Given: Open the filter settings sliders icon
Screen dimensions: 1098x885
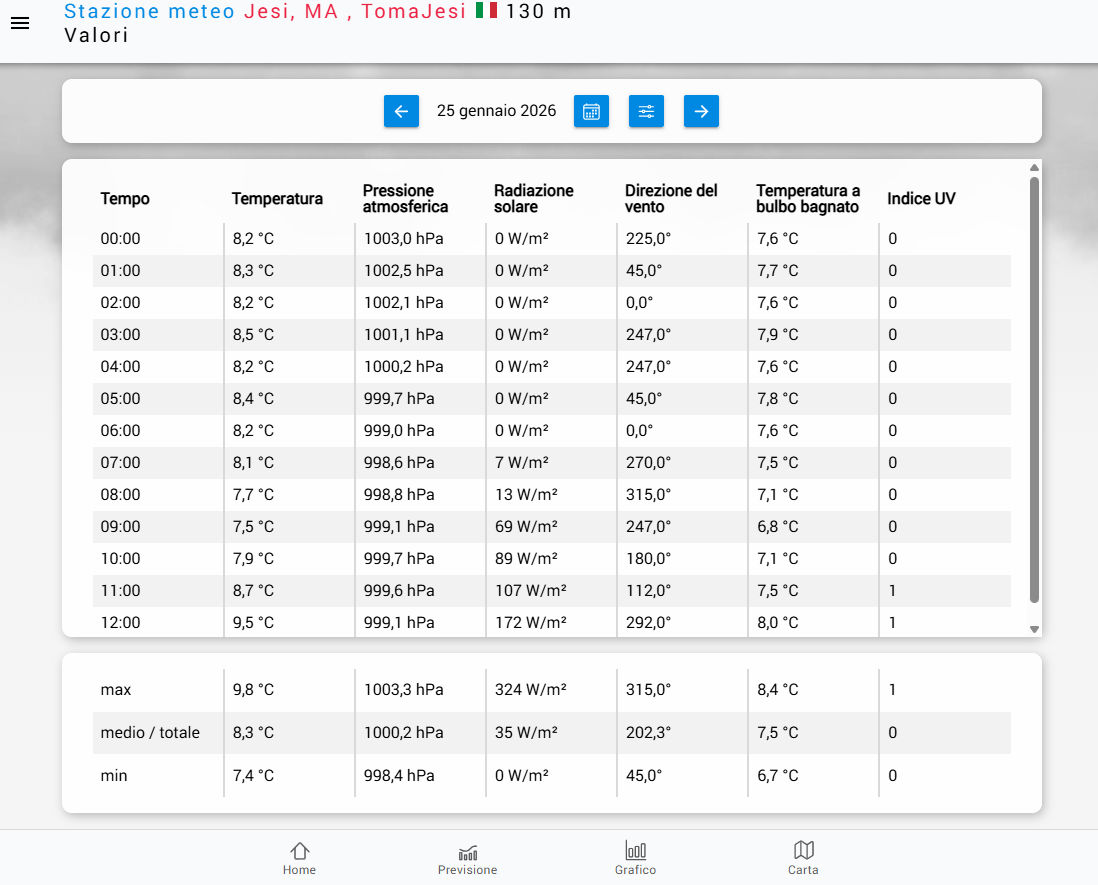Looking at the screenshot, I should click(646, 111).
